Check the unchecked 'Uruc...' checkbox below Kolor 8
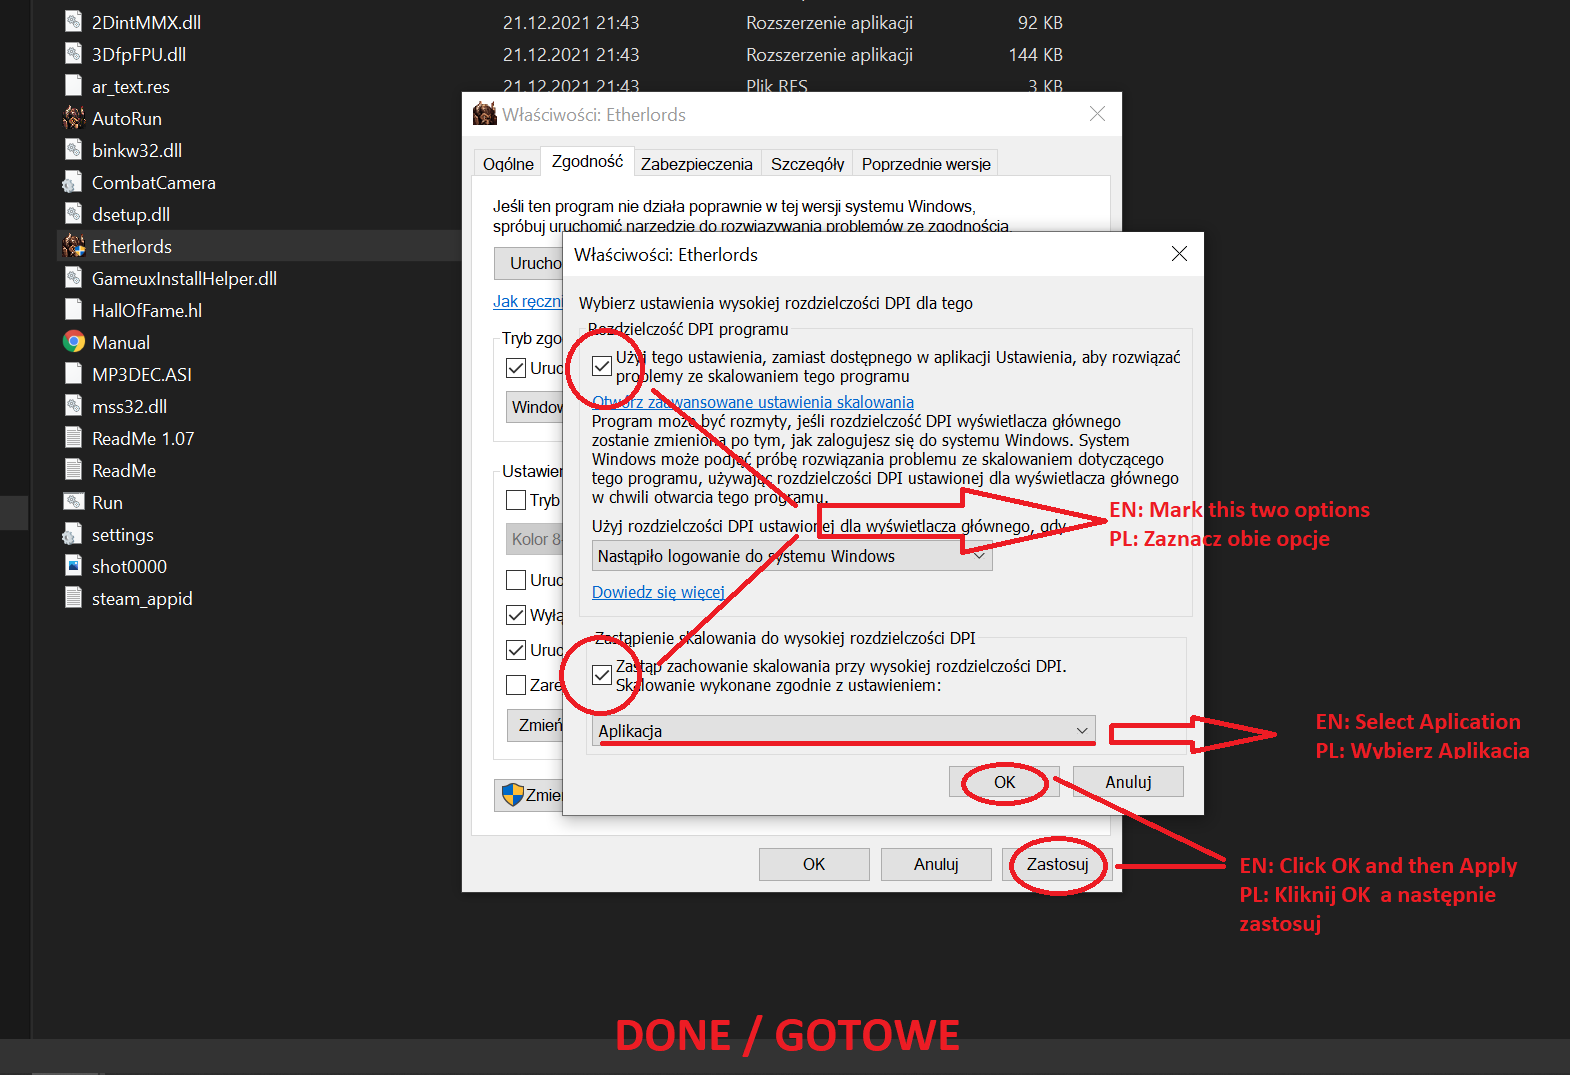The width and height of the screenshot is (1570, 1075). click(x=516, y=580)
